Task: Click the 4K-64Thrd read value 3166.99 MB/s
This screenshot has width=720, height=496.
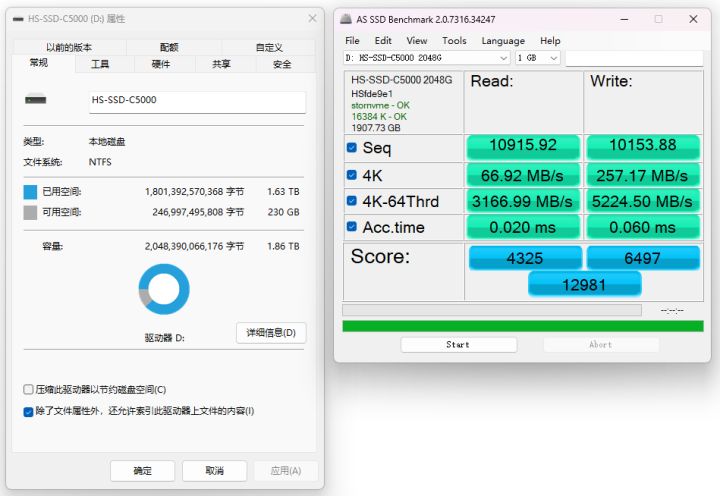Action: 523,201
